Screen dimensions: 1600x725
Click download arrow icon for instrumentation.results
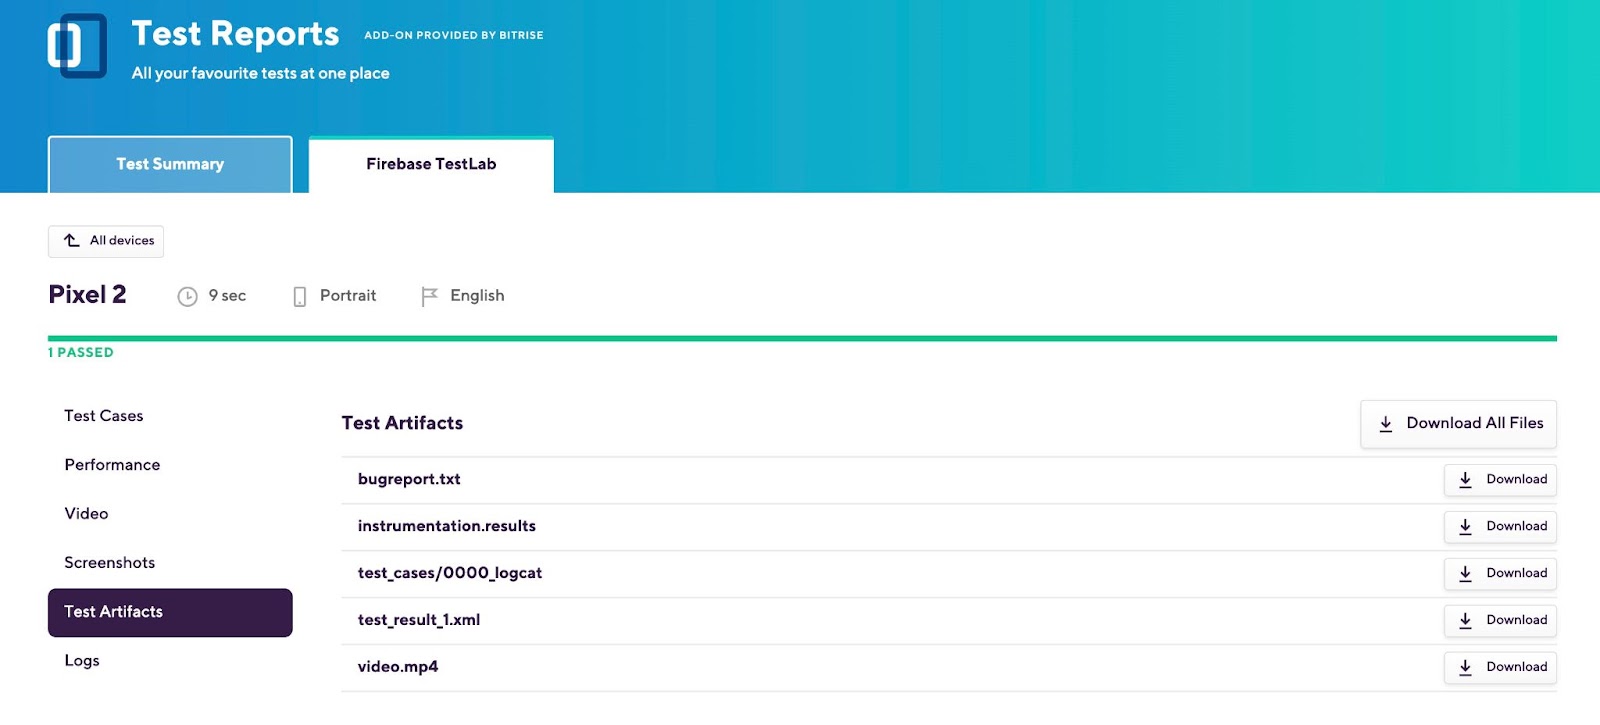click(x=1465, y=527)
